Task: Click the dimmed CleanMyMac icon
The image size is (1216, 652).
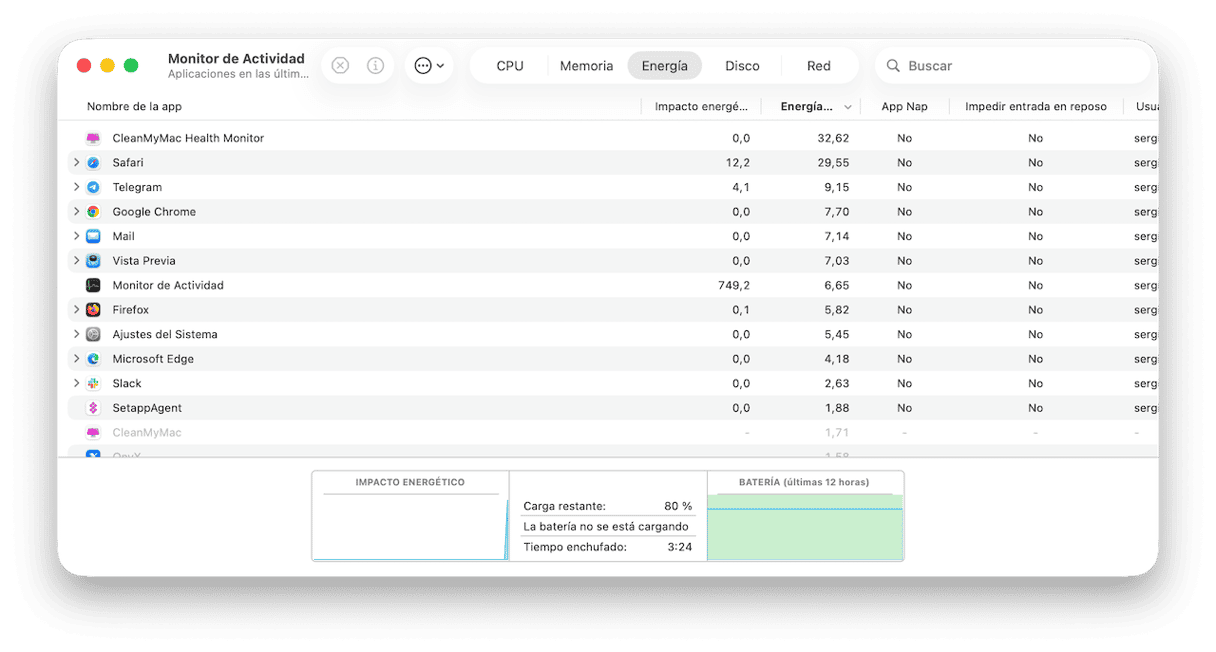Action: click(x=93, y=432)
